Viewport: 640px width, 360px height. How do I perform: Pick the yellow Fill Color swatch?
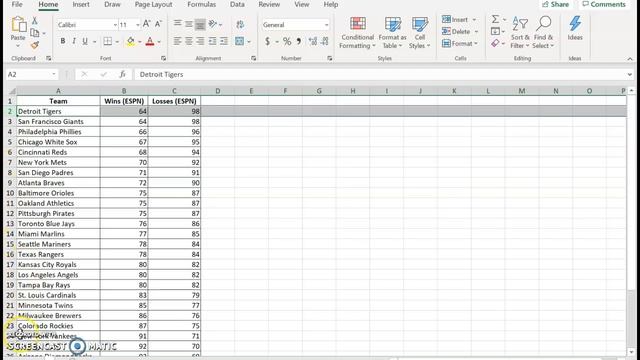(x=131, y=41)
